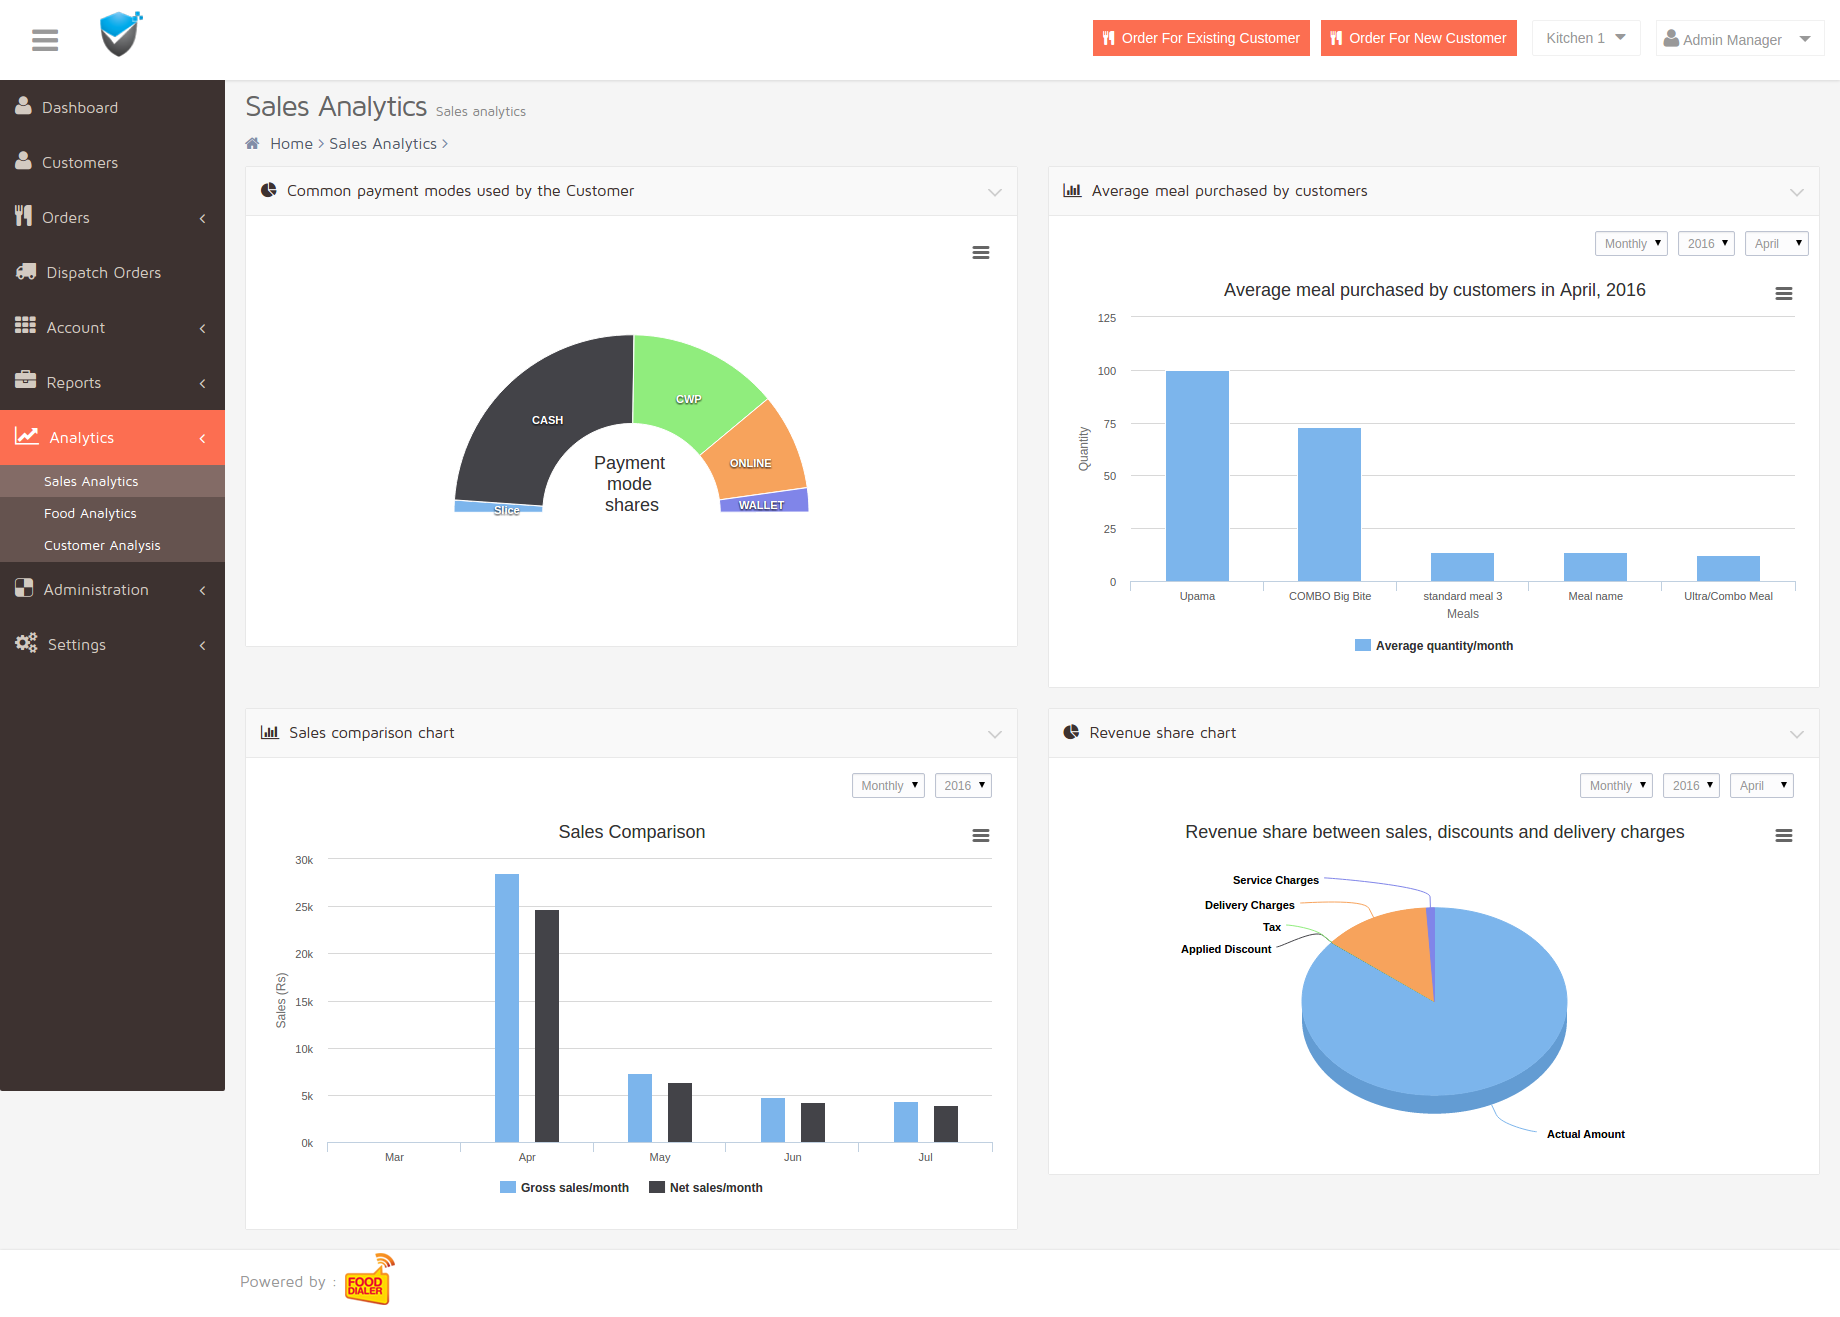
Task: Toggle Net sales/month legend series
Action: click(706, 1188)
